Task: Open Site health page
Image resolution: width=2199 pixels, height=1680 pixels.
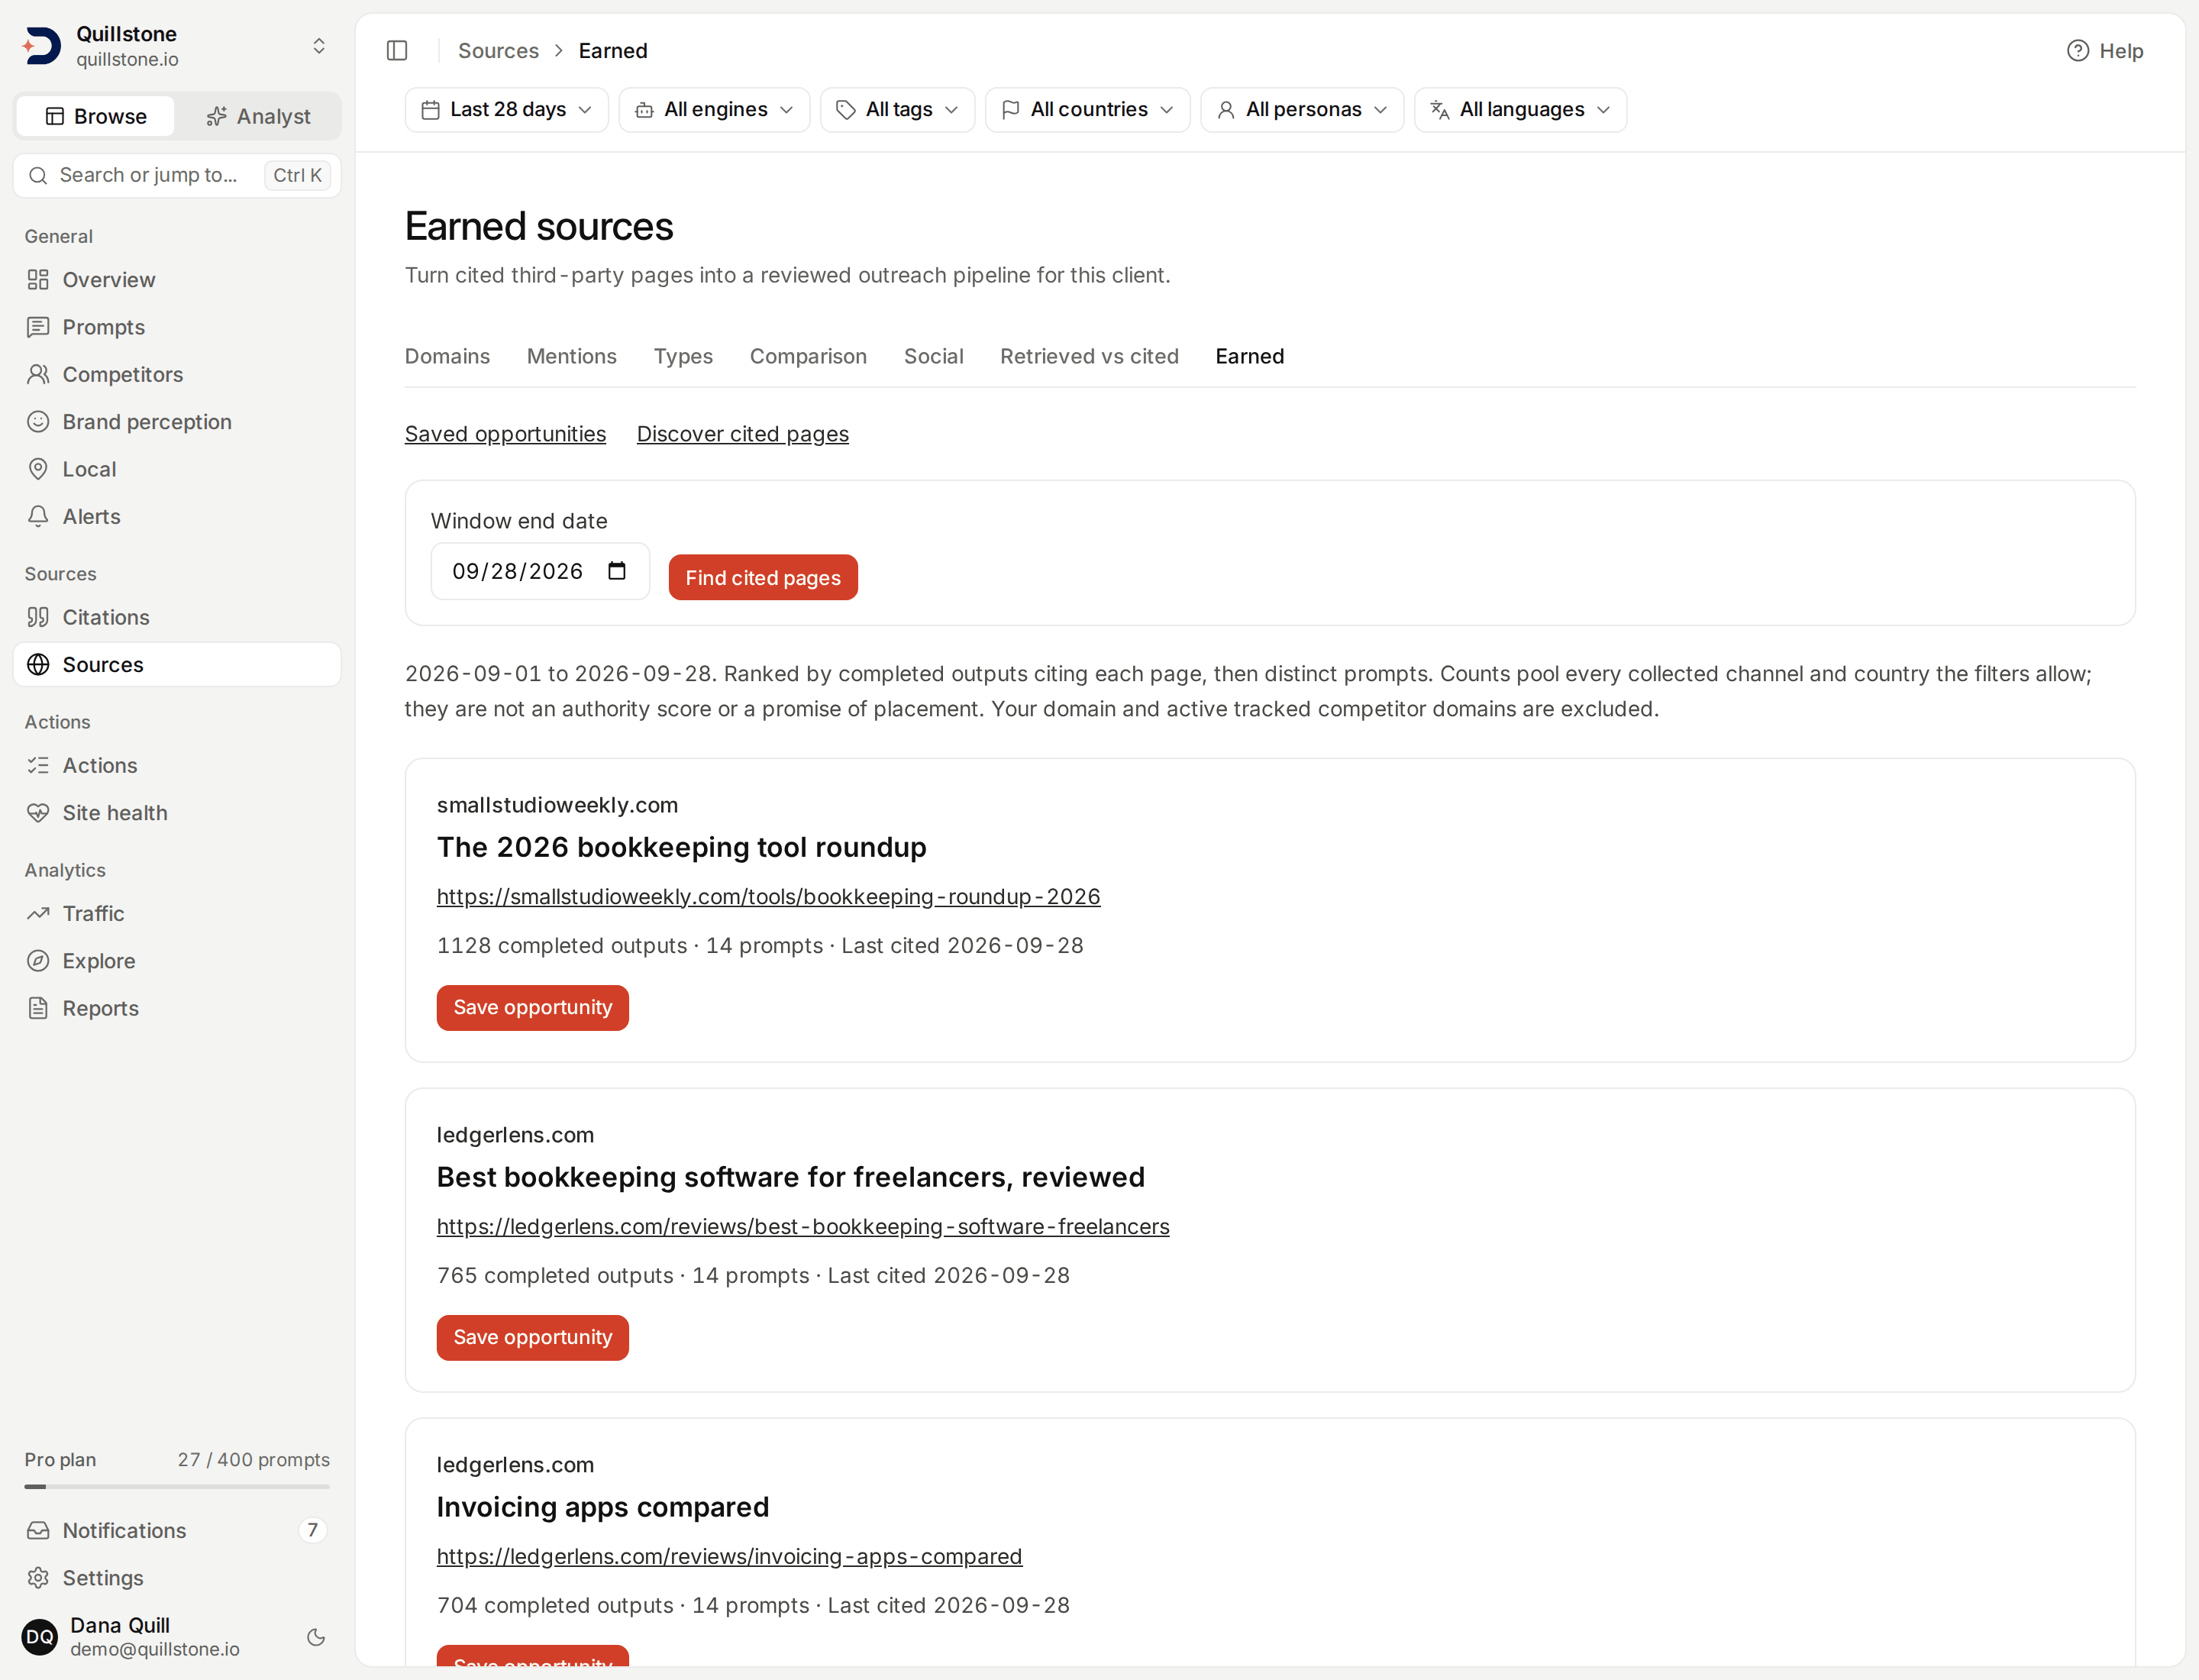Action: (x=177, y=813)
